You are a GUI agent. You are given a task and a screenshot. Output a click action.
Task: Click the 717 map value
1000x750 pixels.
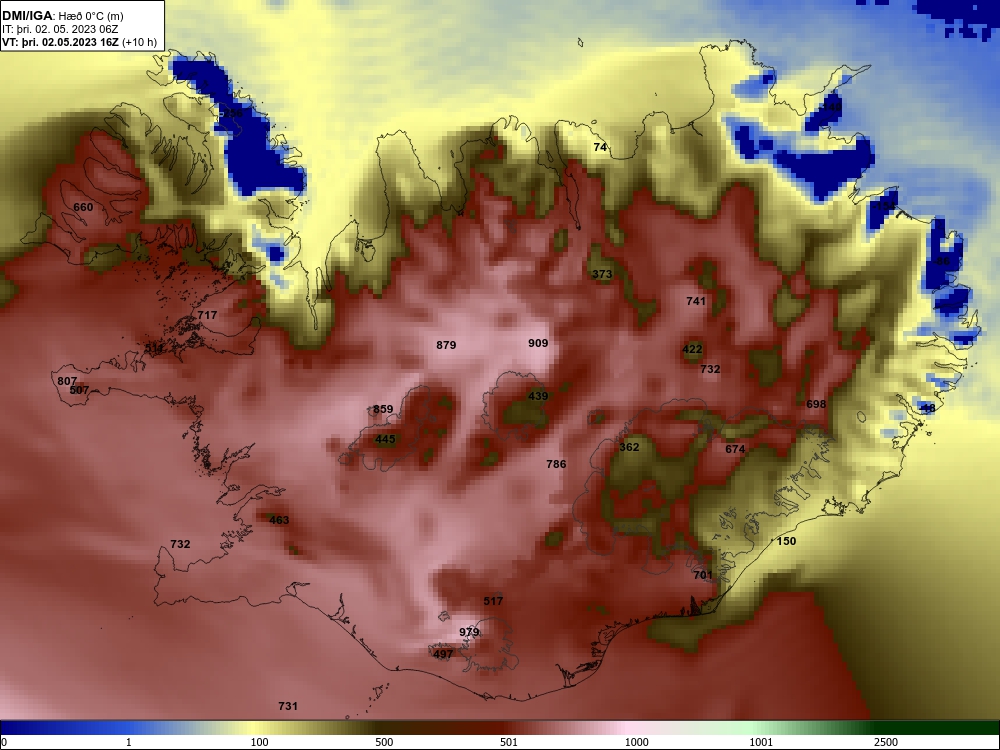(x=207, y=315)
